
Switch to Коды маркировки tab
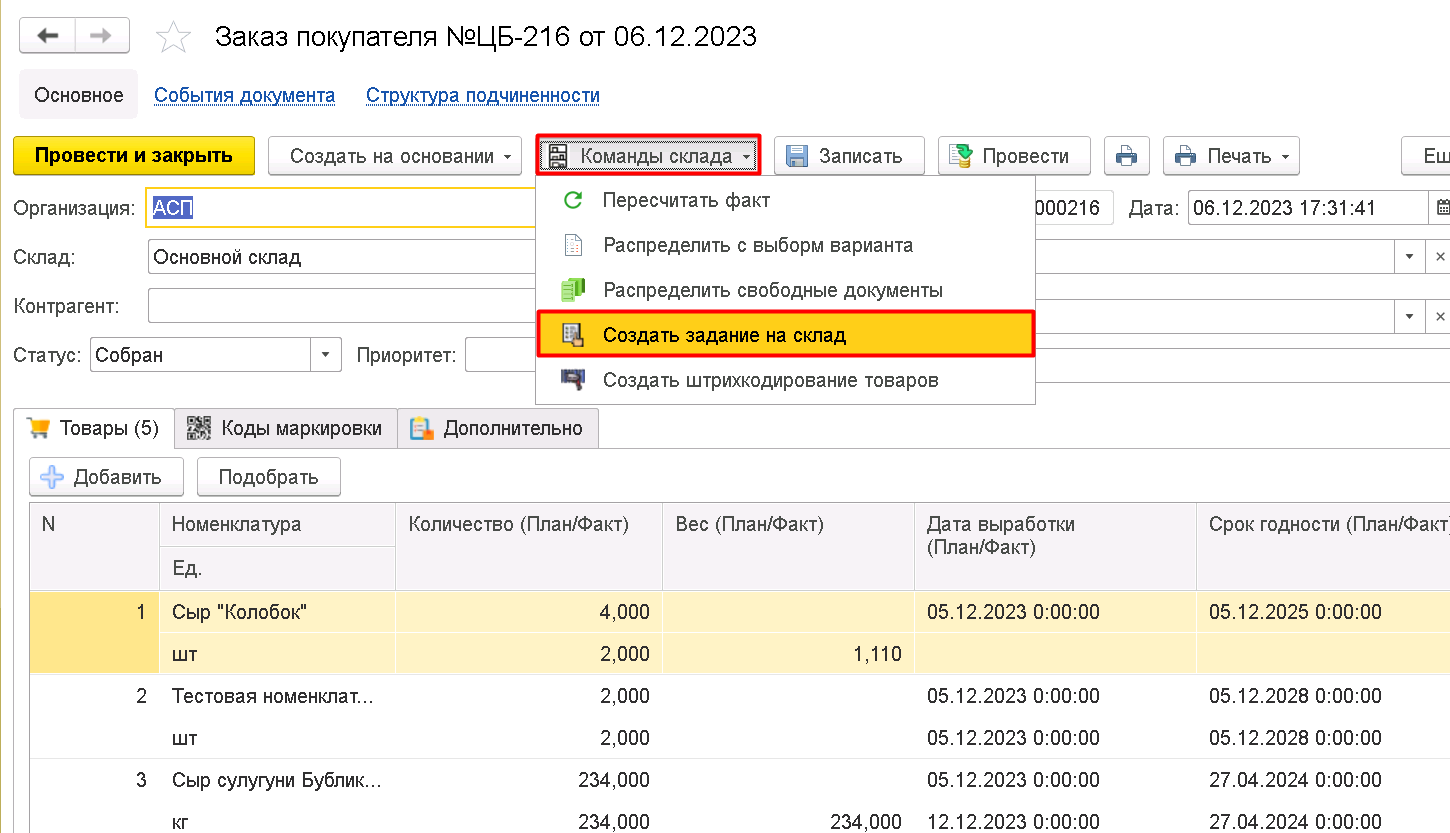click(x=285, y=428)
